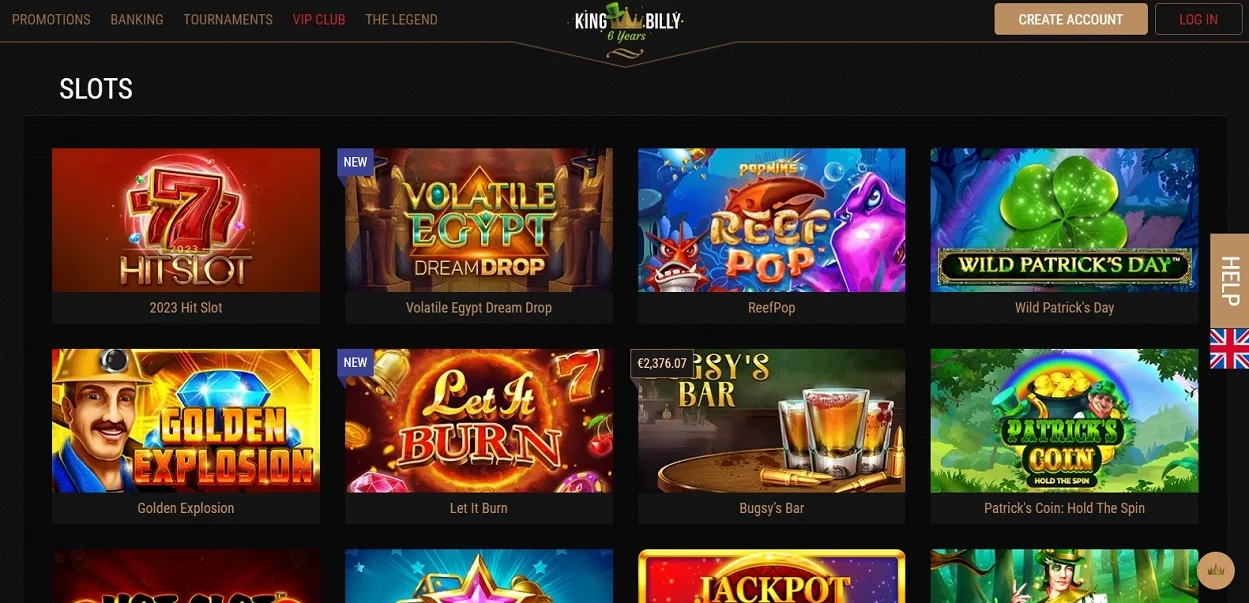Viewport: 1249px width, 603px height.
Task: Open the Promotions menu item
Action: pos(51,19)
